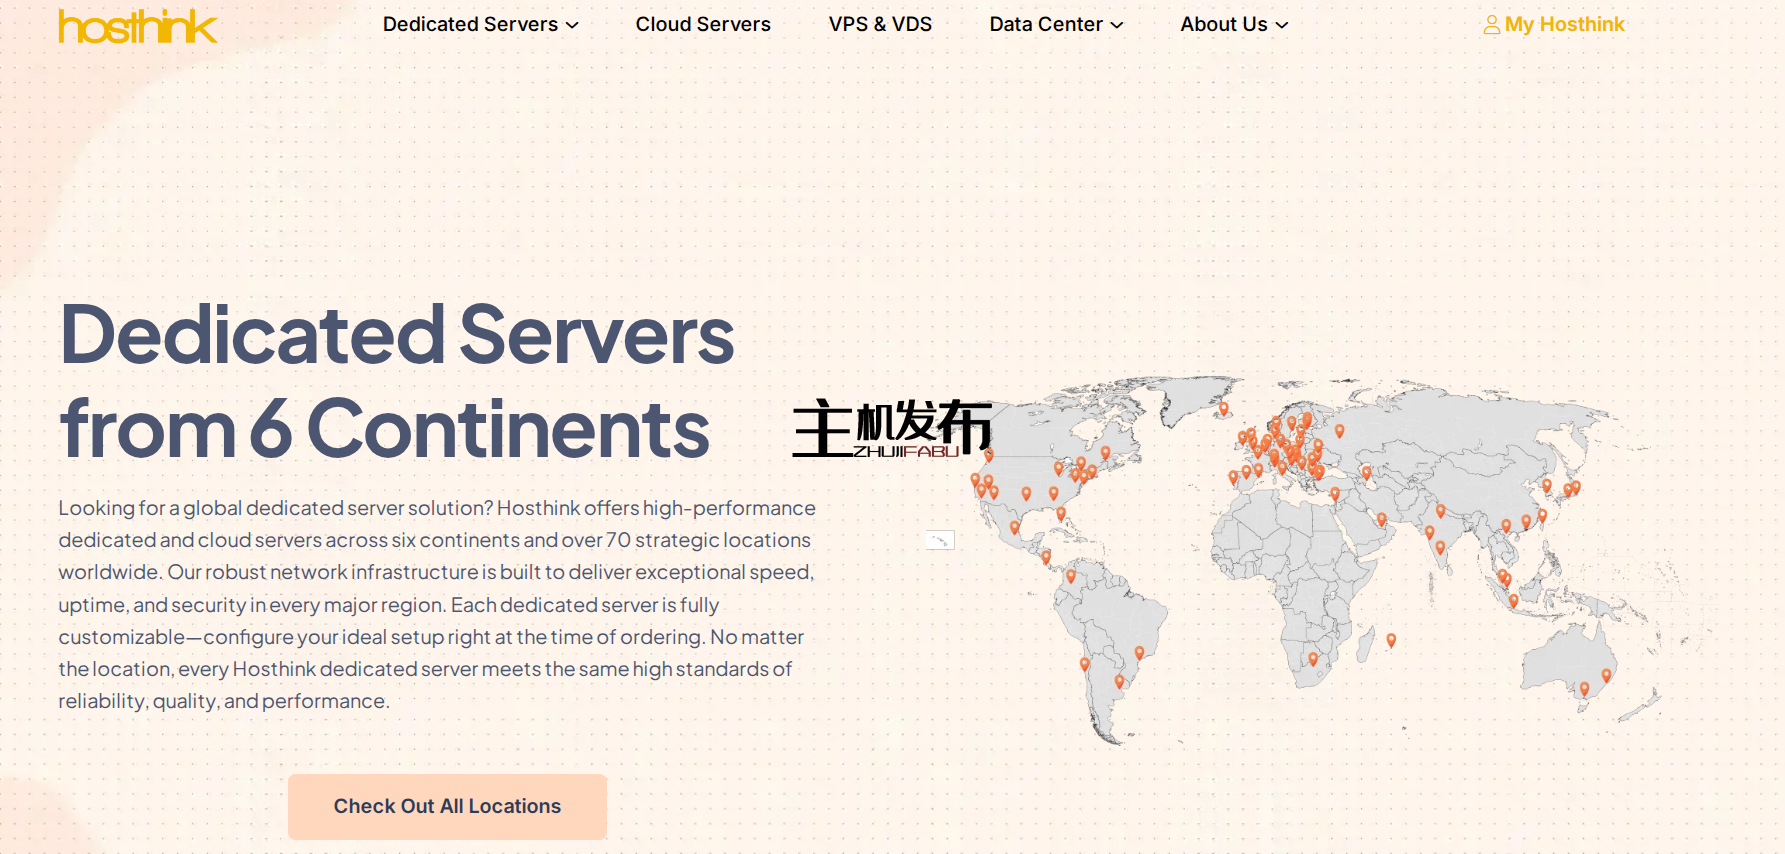Select the Mexico location pin
Image resolution: width=1785 pixels, height=854 pixels.
click(1015, 527)
